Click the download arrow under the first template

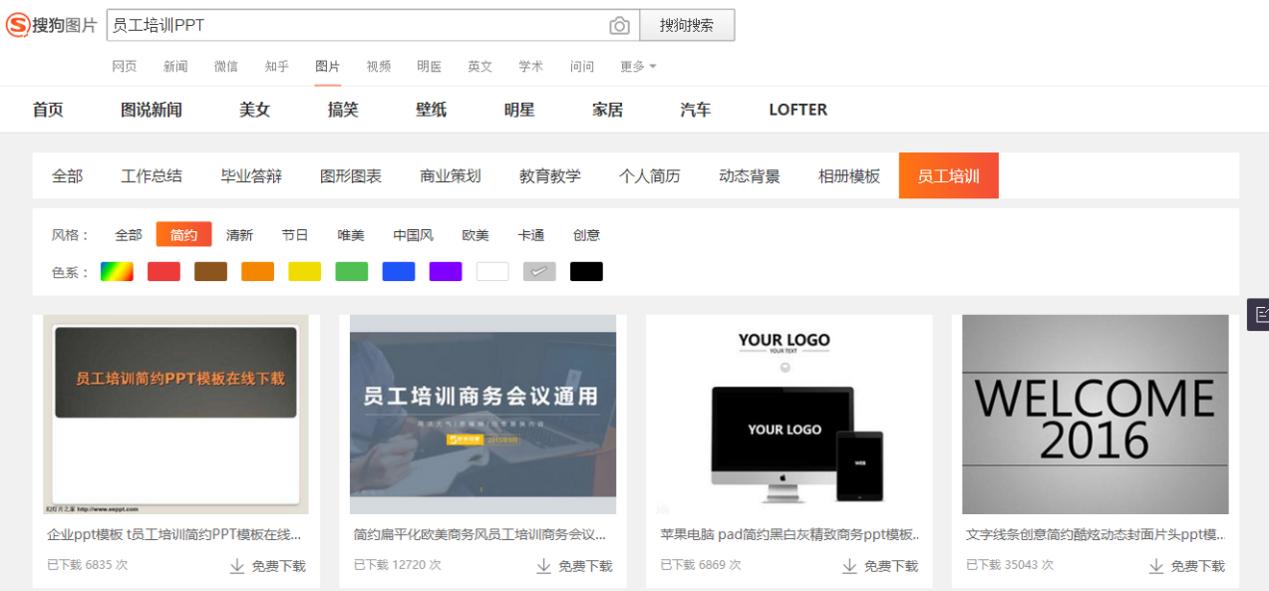pyautogui.click(x=236, y=564)
